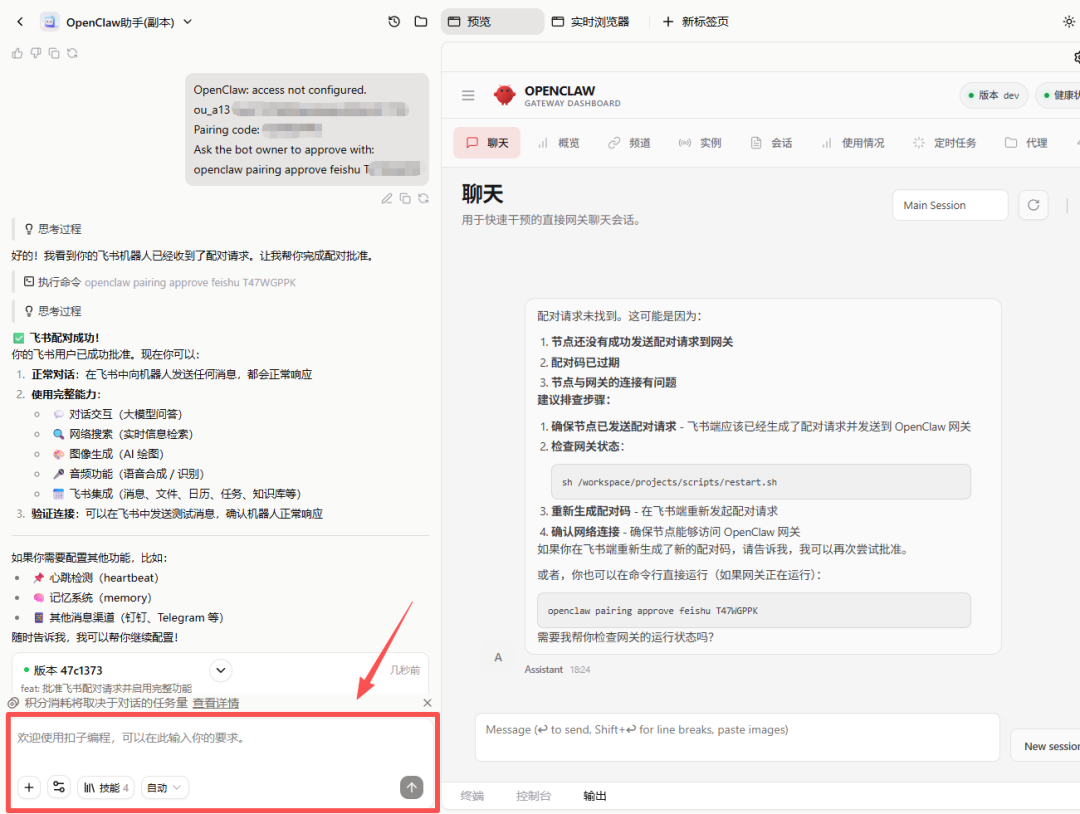Toggle the theme with the sun icon
The width and height of the screenshot is (1080, 814).
point(1069,20)
